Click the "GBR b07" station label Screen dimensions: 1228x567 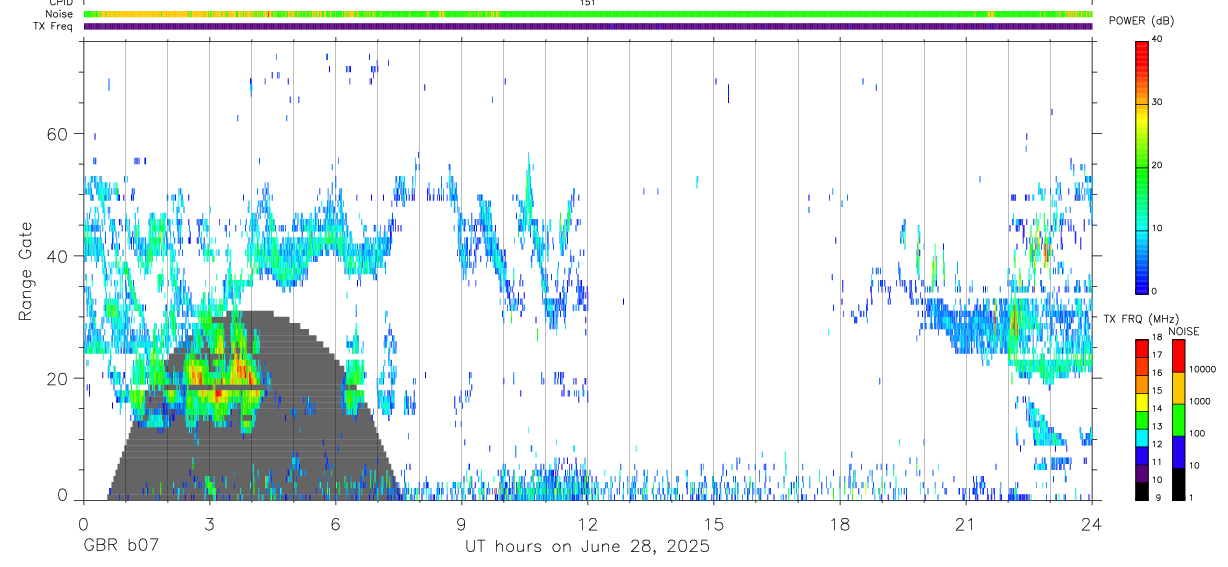119,547
